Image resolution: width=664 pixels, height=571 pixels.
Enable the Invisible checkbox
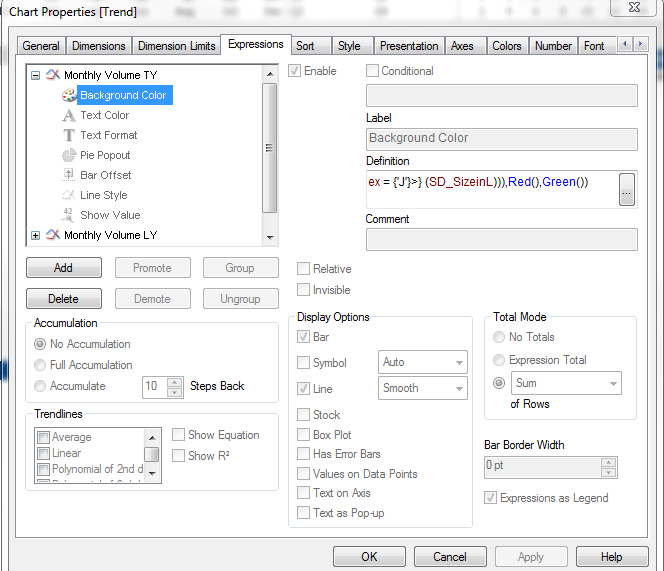[x=303, y=290]
